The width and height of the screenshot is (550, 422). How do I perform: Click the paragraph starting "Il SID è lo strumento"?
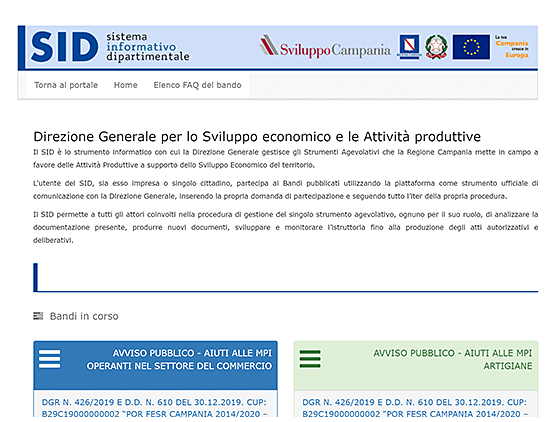coord(286,159)
